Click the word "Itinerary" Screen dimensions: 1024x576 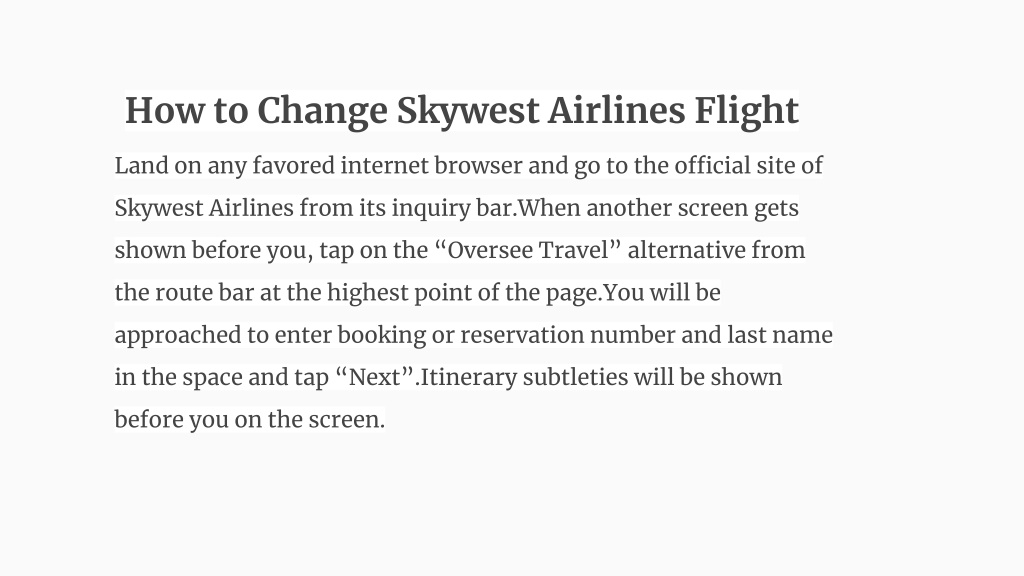click(468, 377)
